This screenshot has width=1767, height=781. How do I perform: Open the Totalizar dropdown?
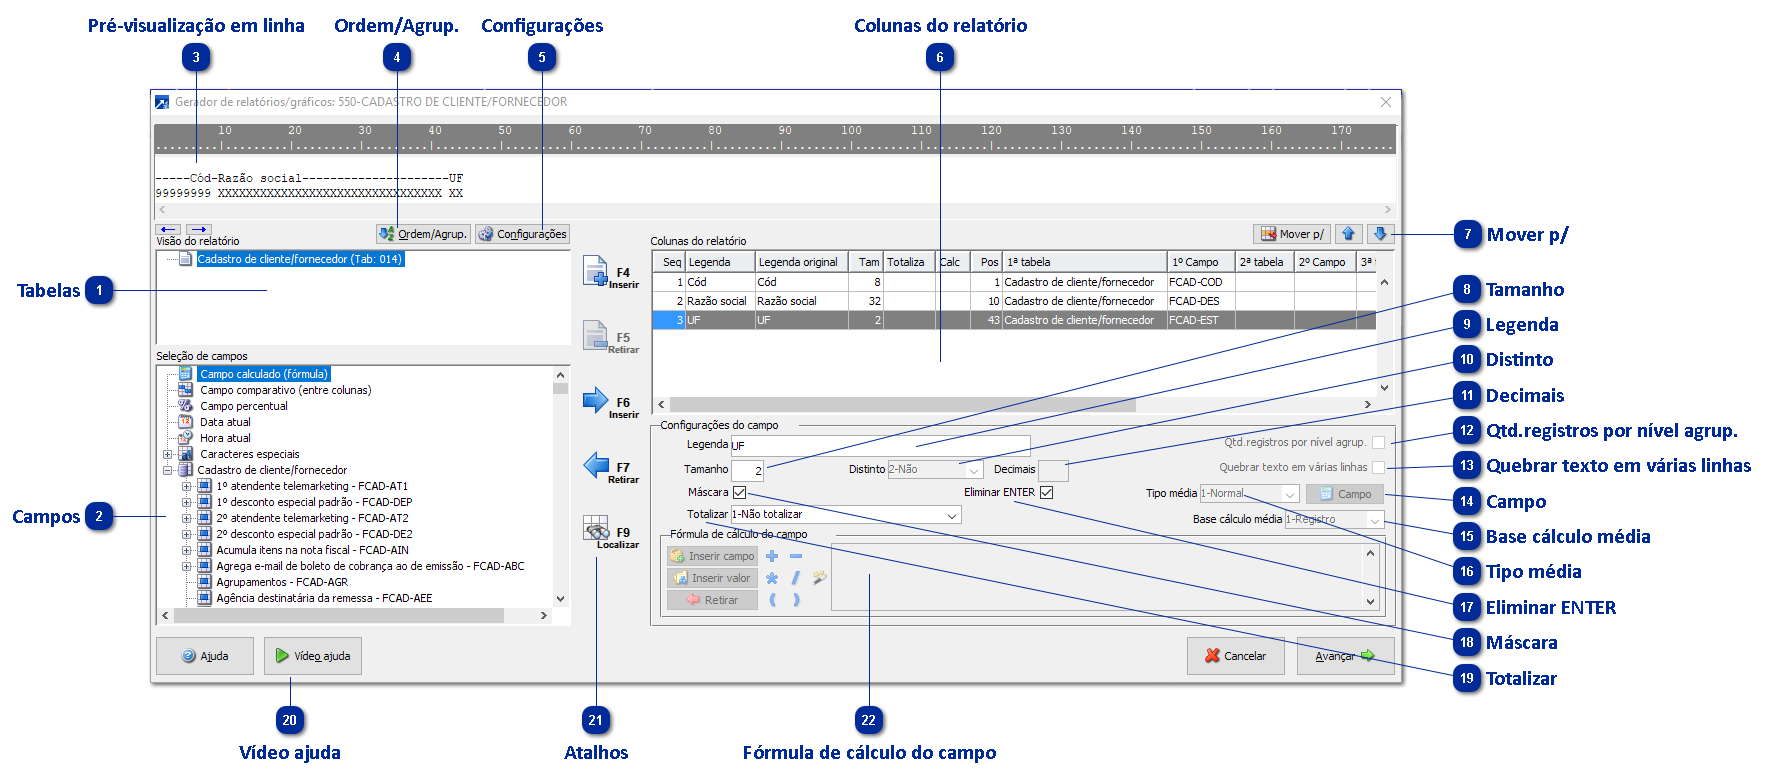[x=952, y=515]
